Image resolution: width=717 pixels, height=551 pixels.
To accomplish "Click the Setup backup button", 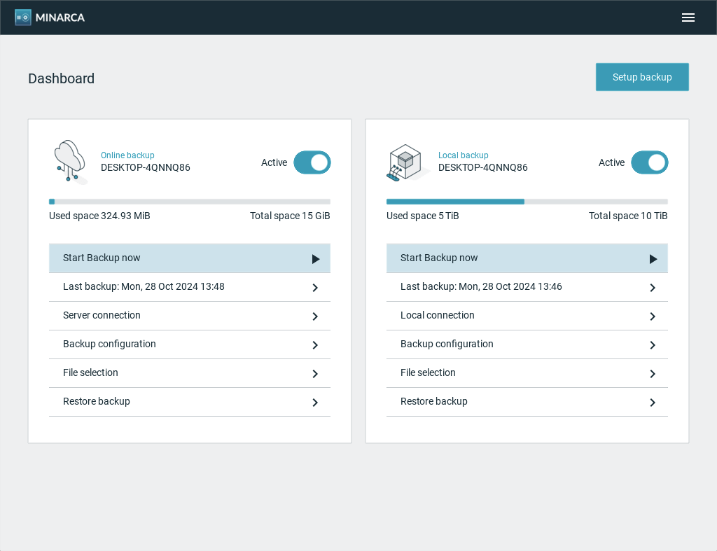I will coord(642,77).
